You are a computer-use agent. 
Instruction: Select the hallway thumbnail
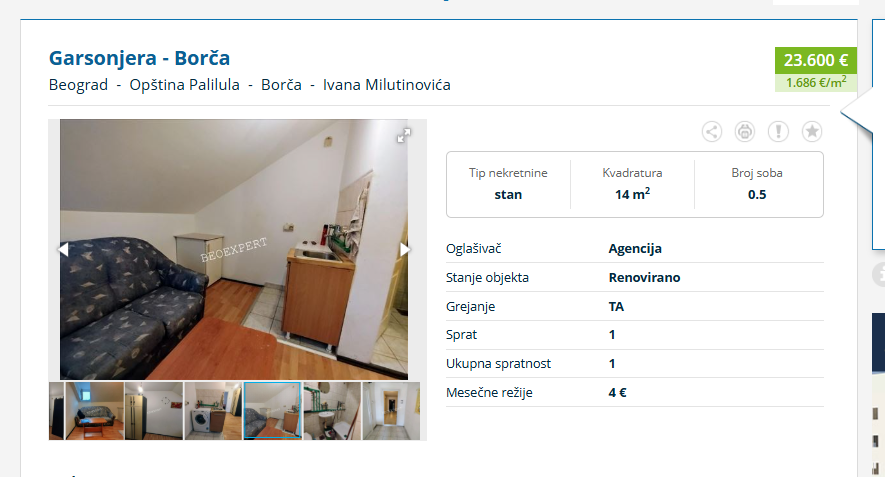[391, 411]
